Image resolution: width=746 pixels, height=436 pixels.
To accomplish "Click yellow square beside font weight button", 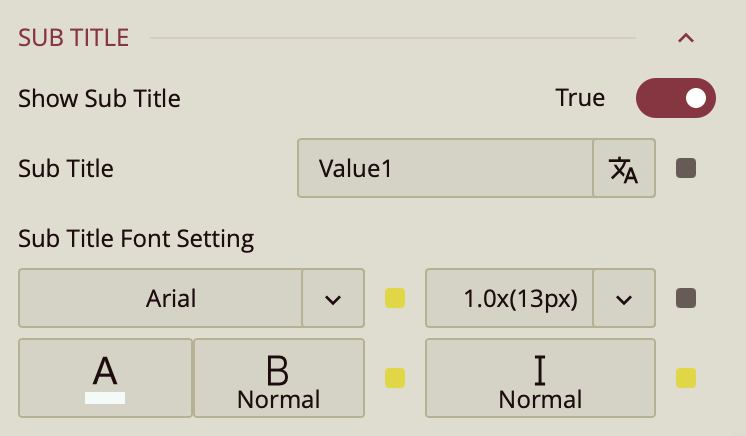I will 395,377.
